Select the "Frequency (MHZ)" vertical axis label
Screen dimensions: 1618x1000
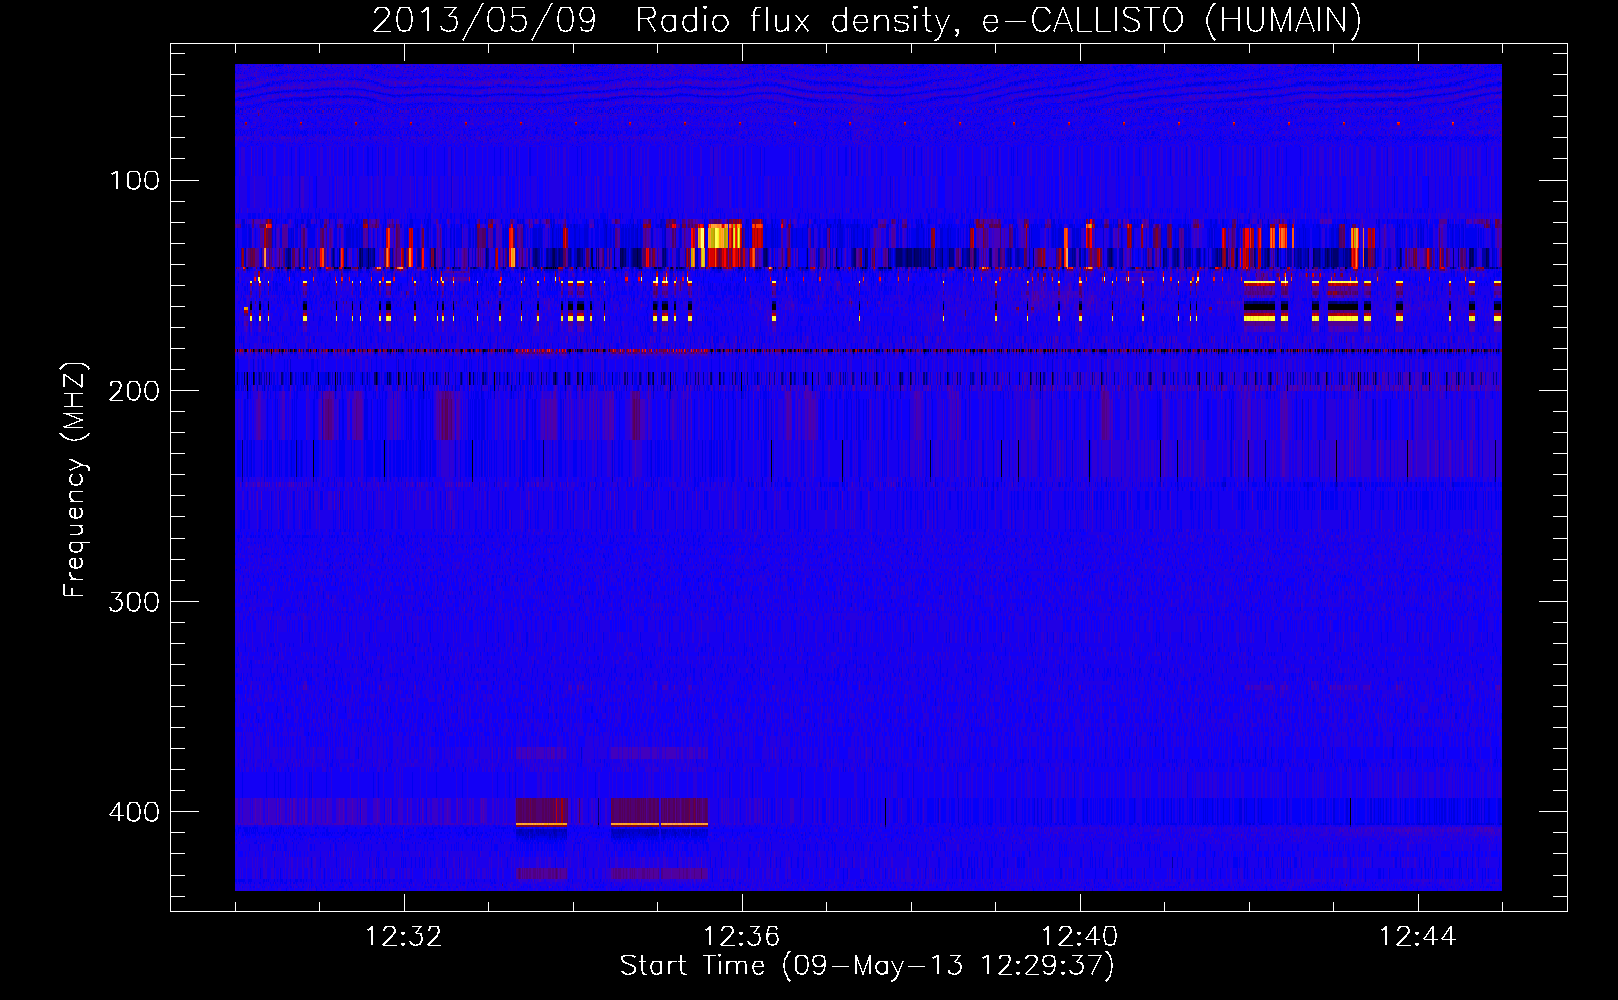[x=75, y=480]
